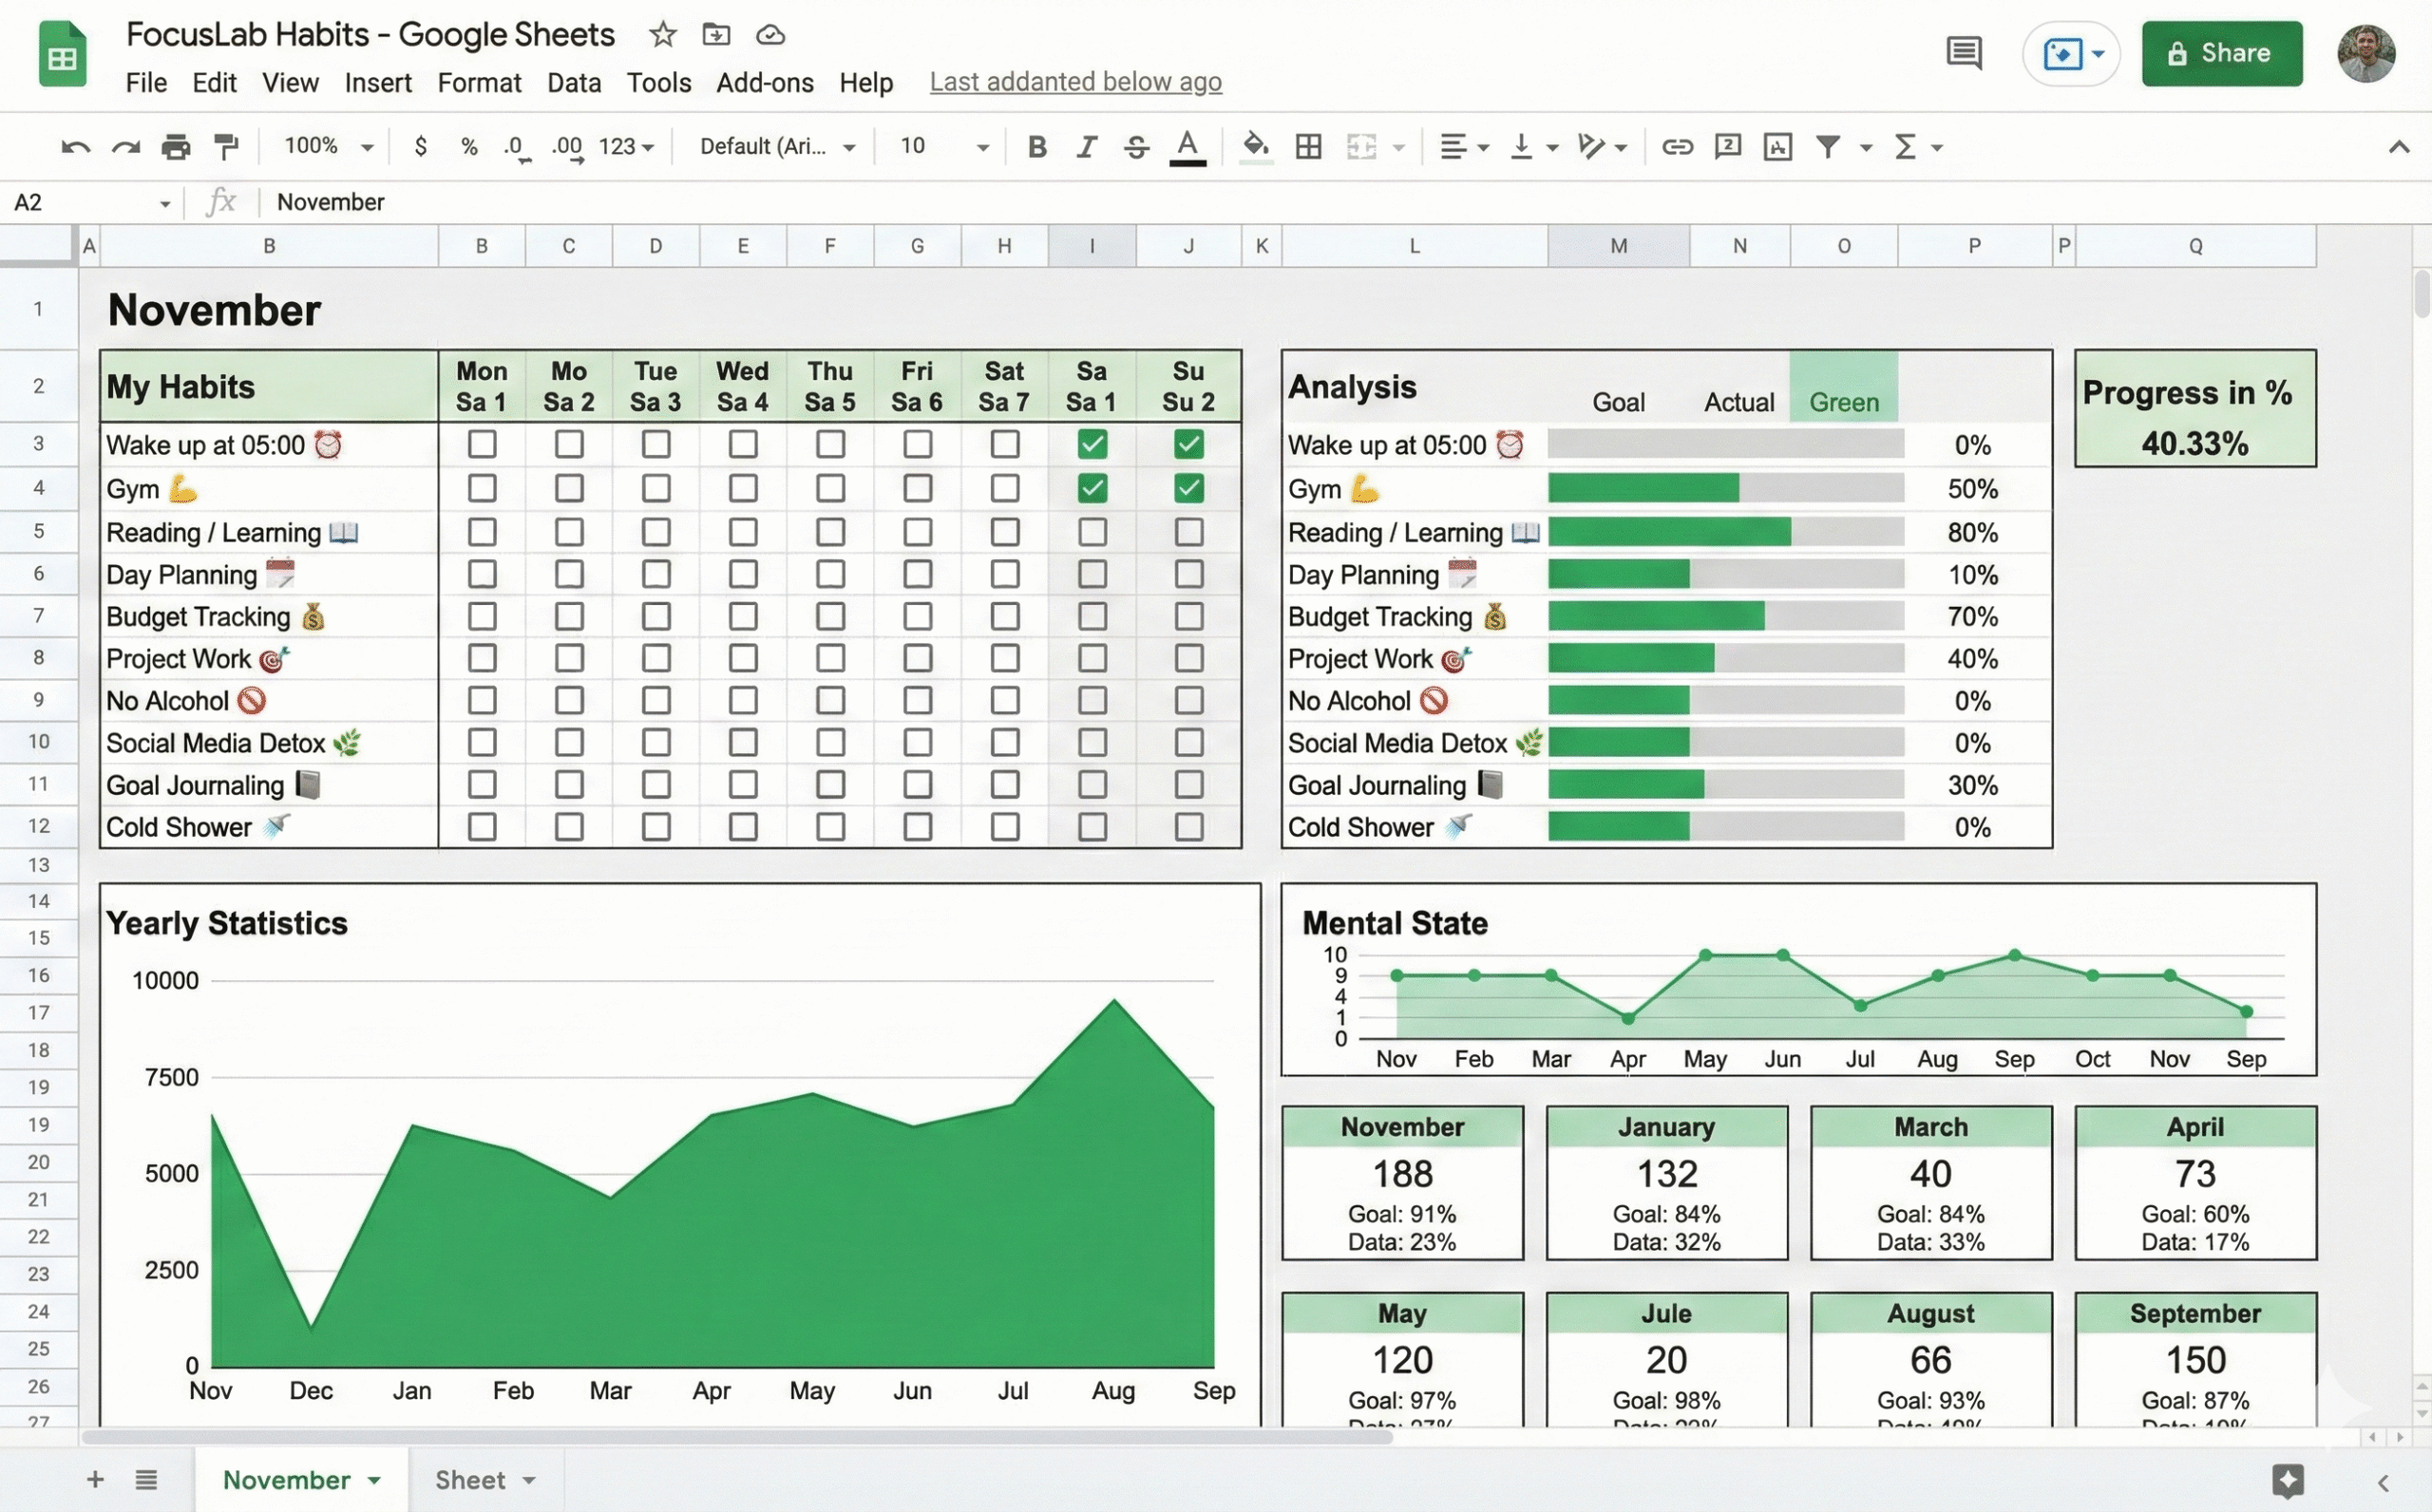Uncheck Gym checkbox under Sa 1
Viewport: 2432px width, 1512px height.
tap(1092, 488)
